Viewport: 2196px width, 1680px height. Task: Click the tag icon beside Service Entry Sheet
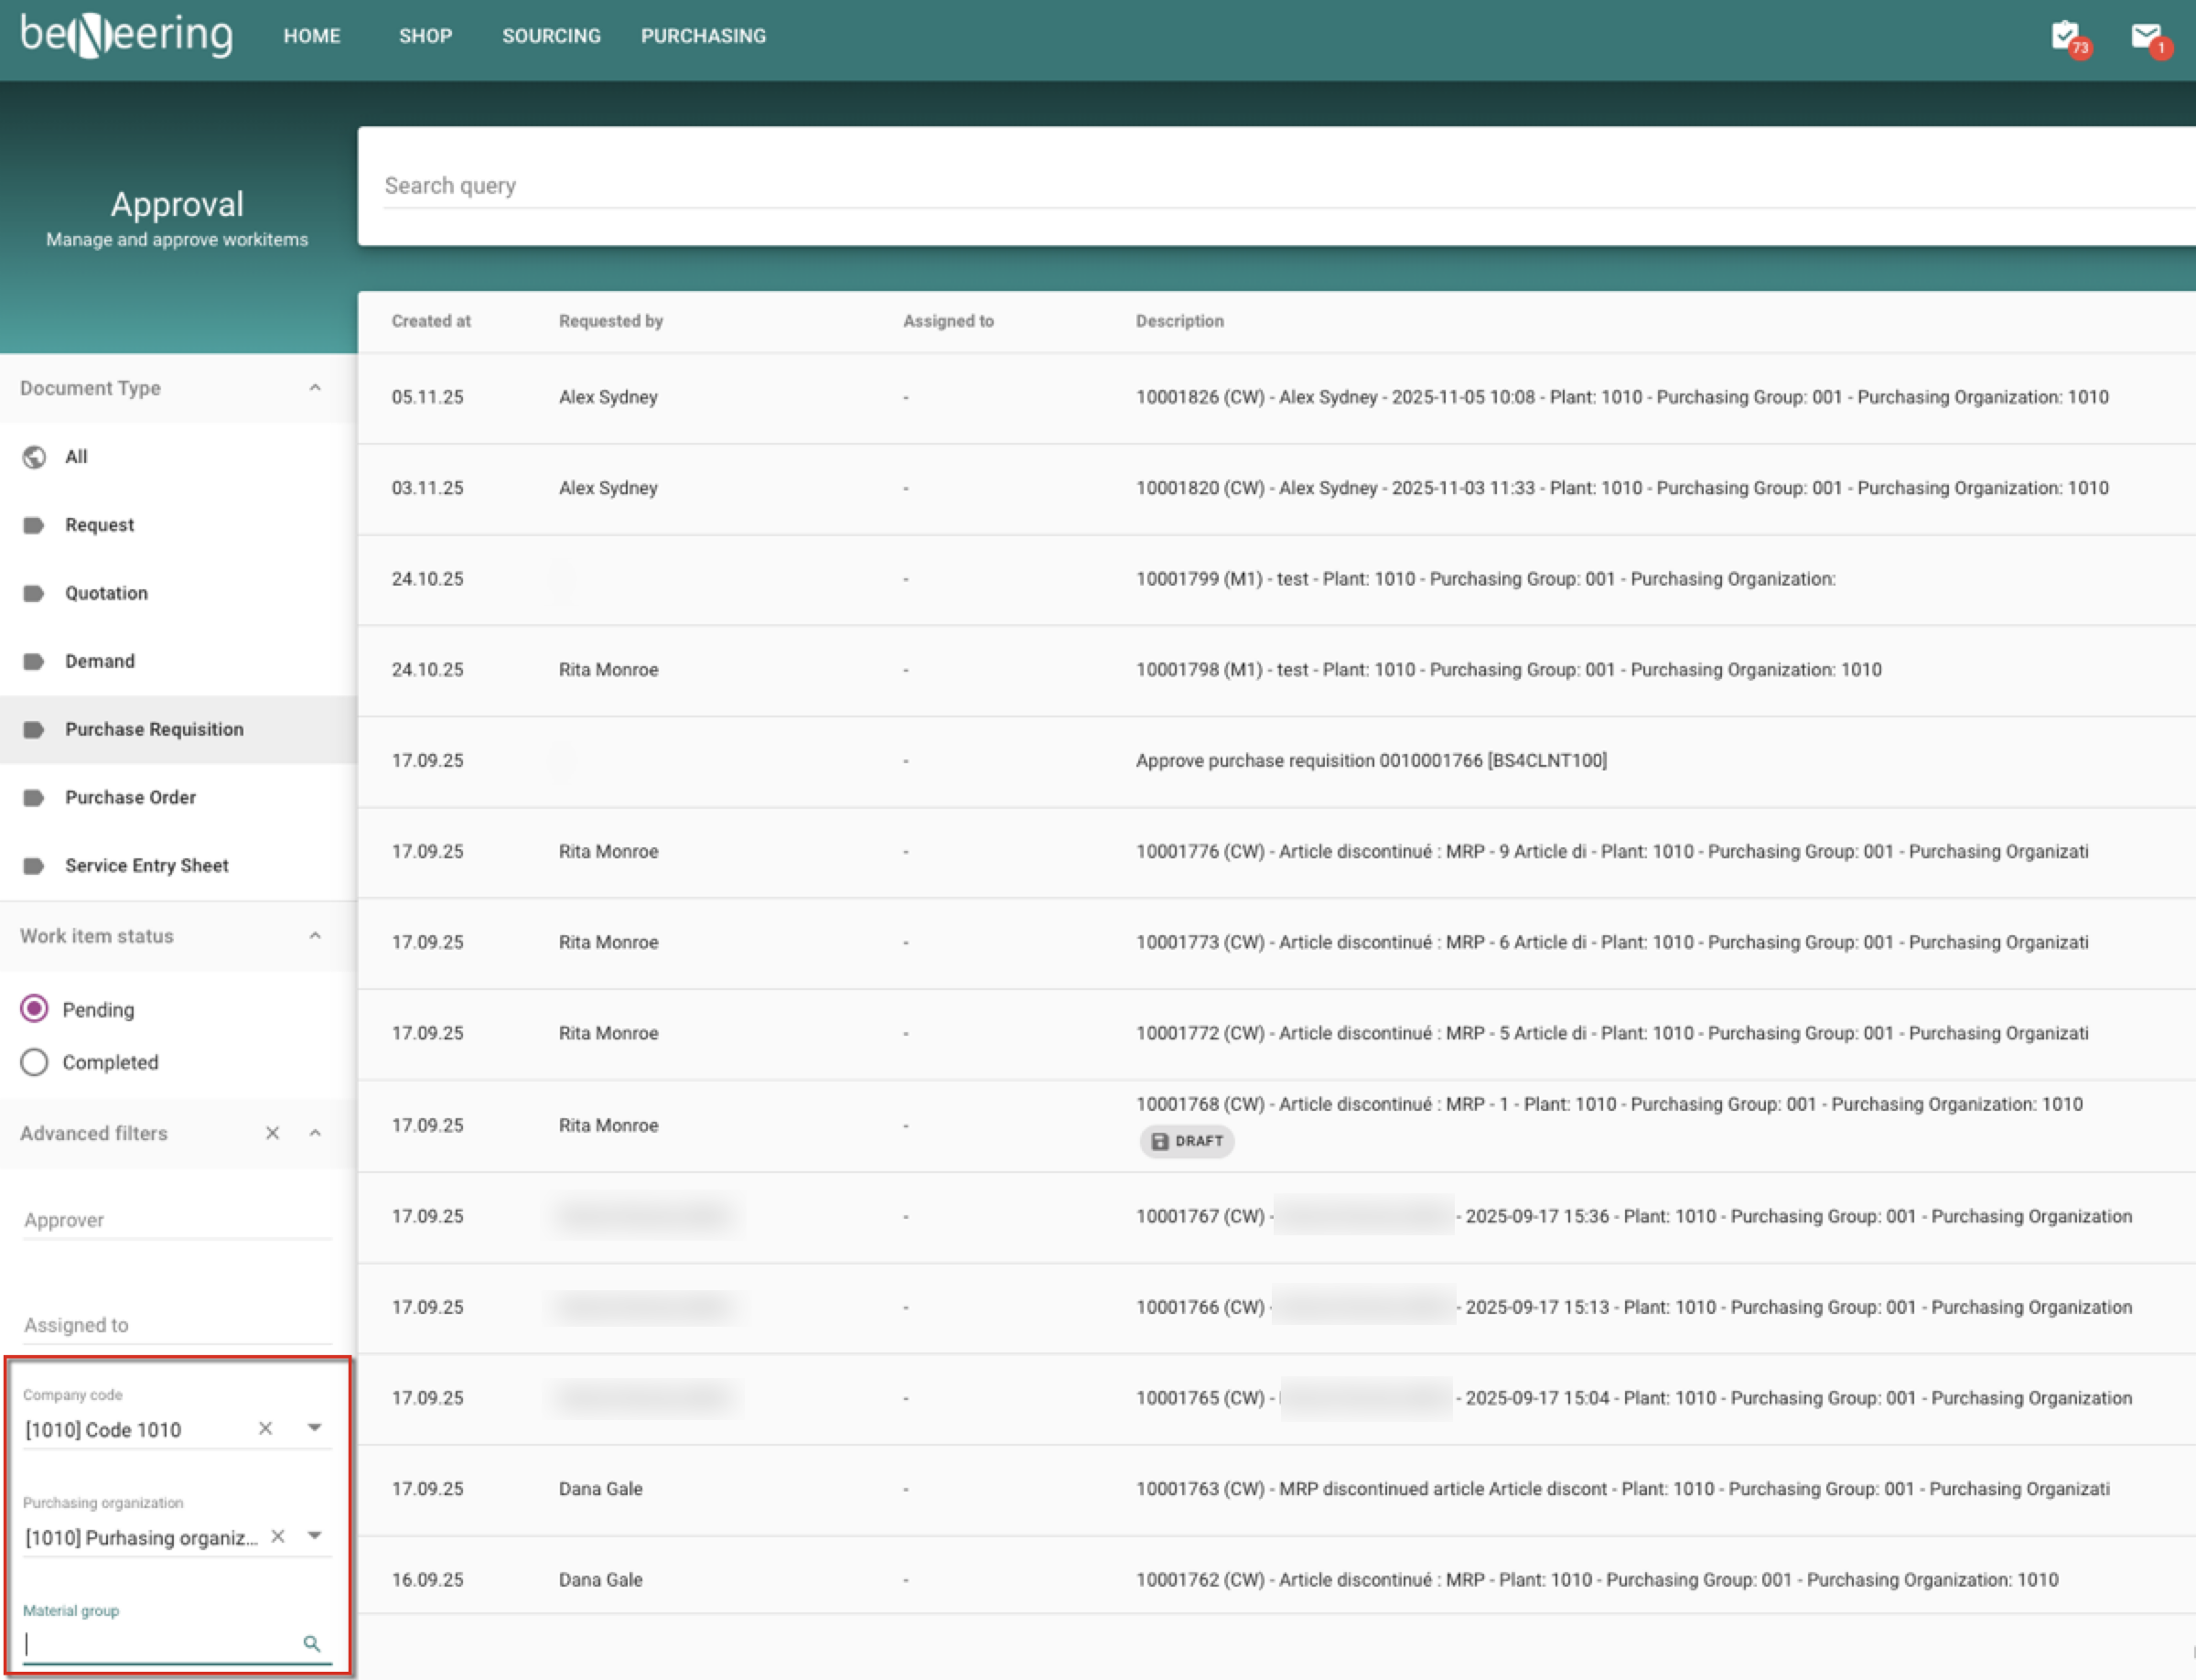point(34,866)
